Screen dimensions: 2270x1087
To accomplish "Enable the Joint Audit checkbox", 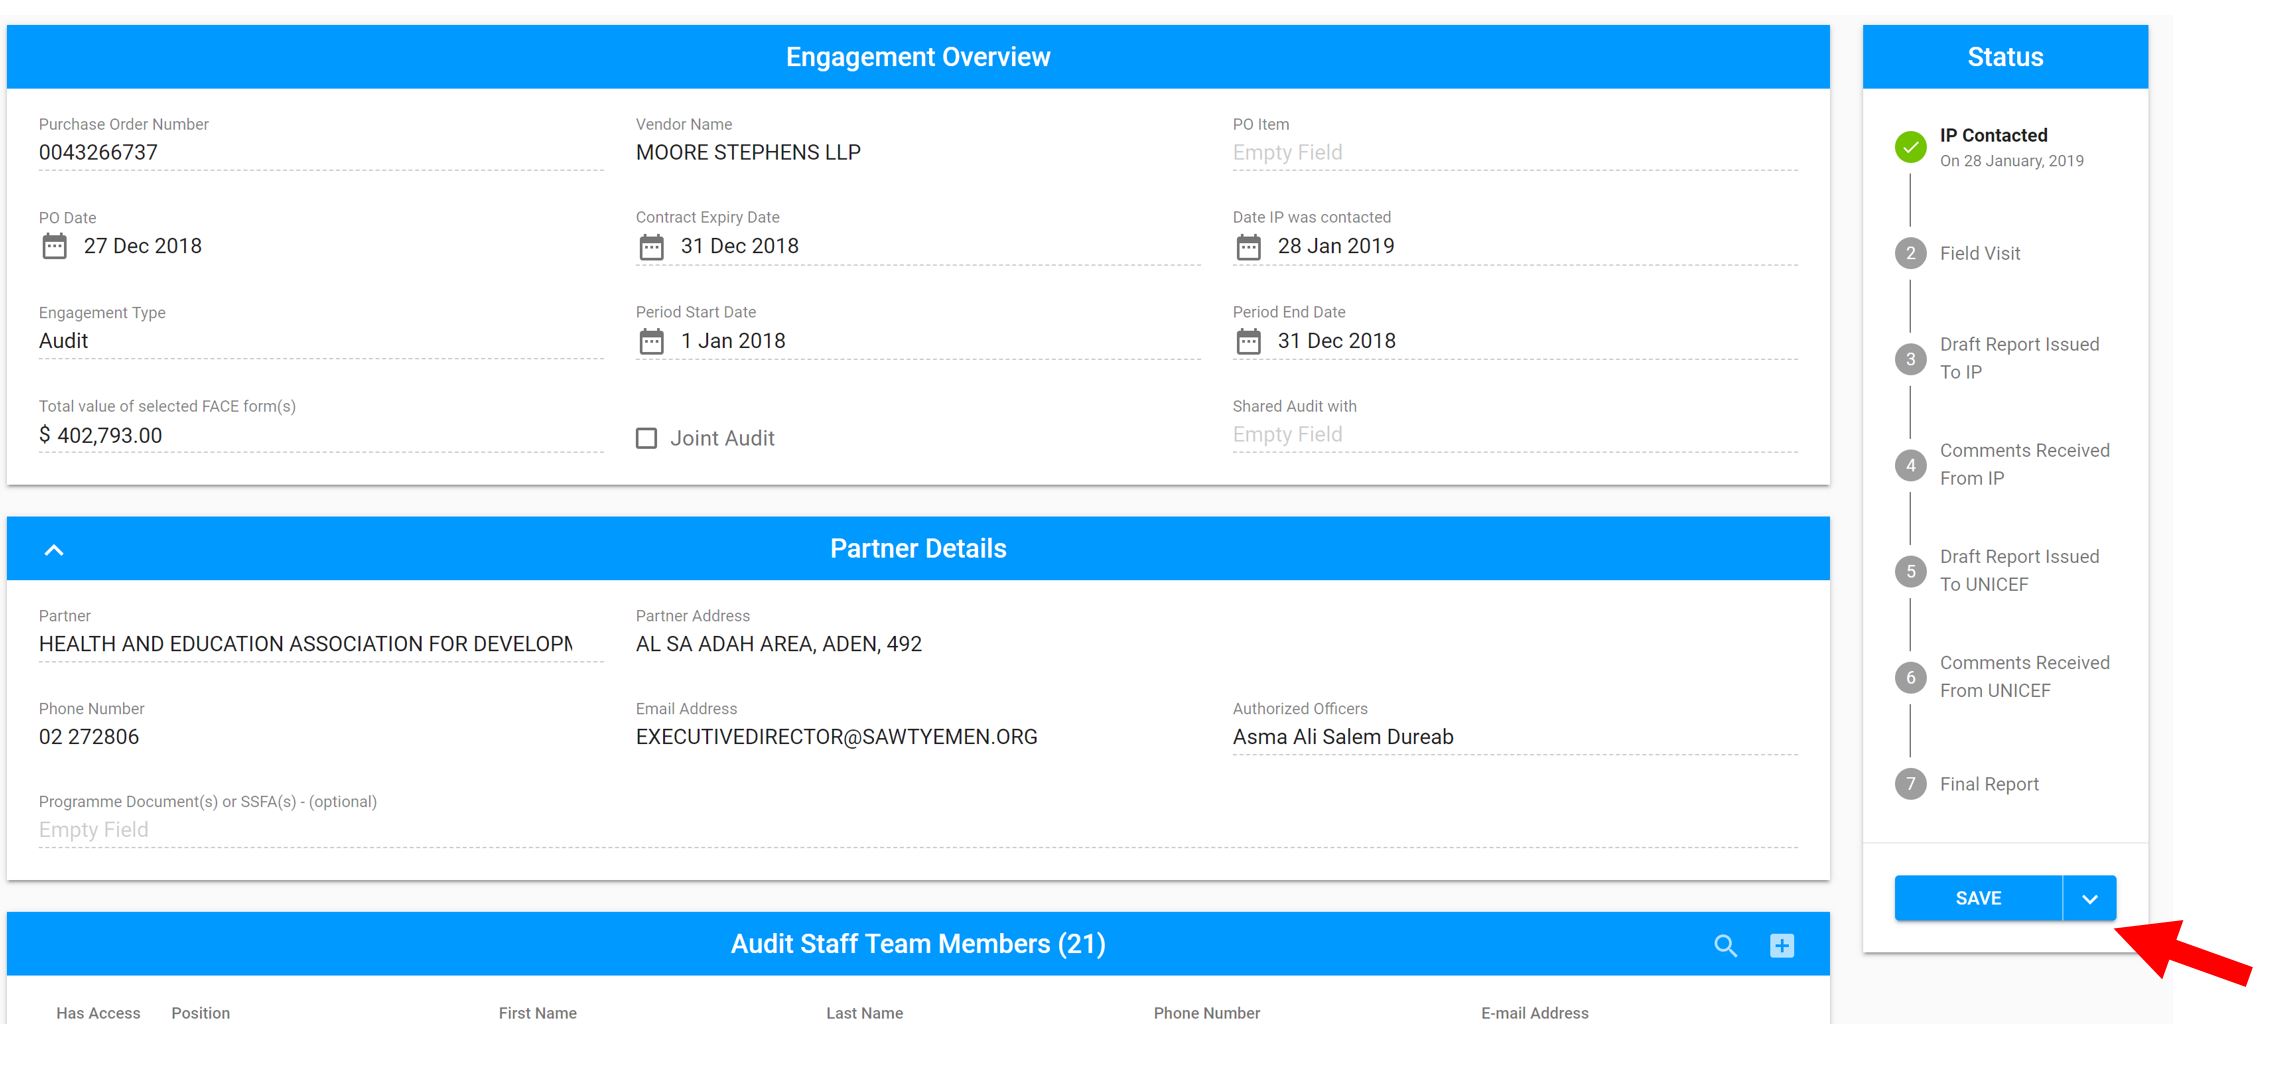I will point(646,438).
